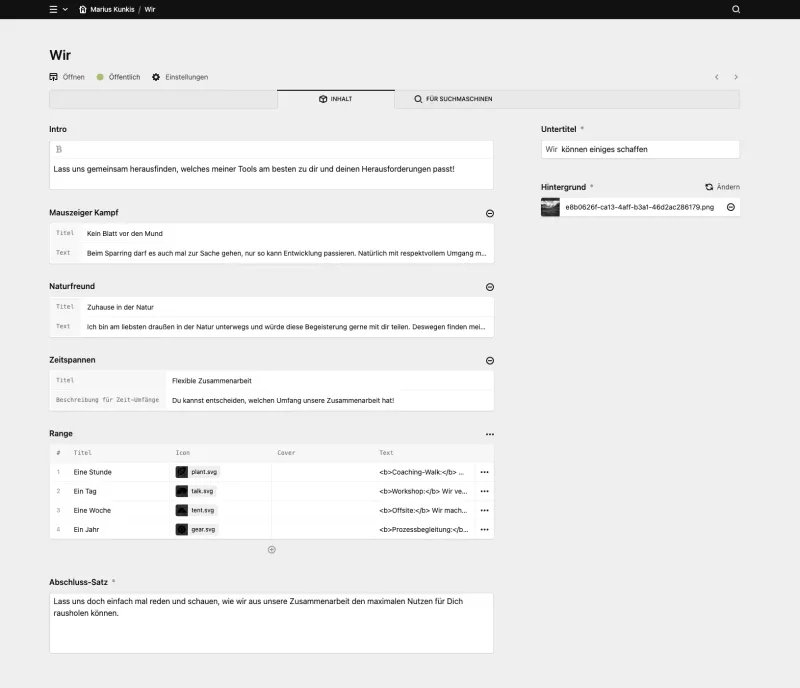Open options for the Ein Jahr row

(x=484, y=530)
